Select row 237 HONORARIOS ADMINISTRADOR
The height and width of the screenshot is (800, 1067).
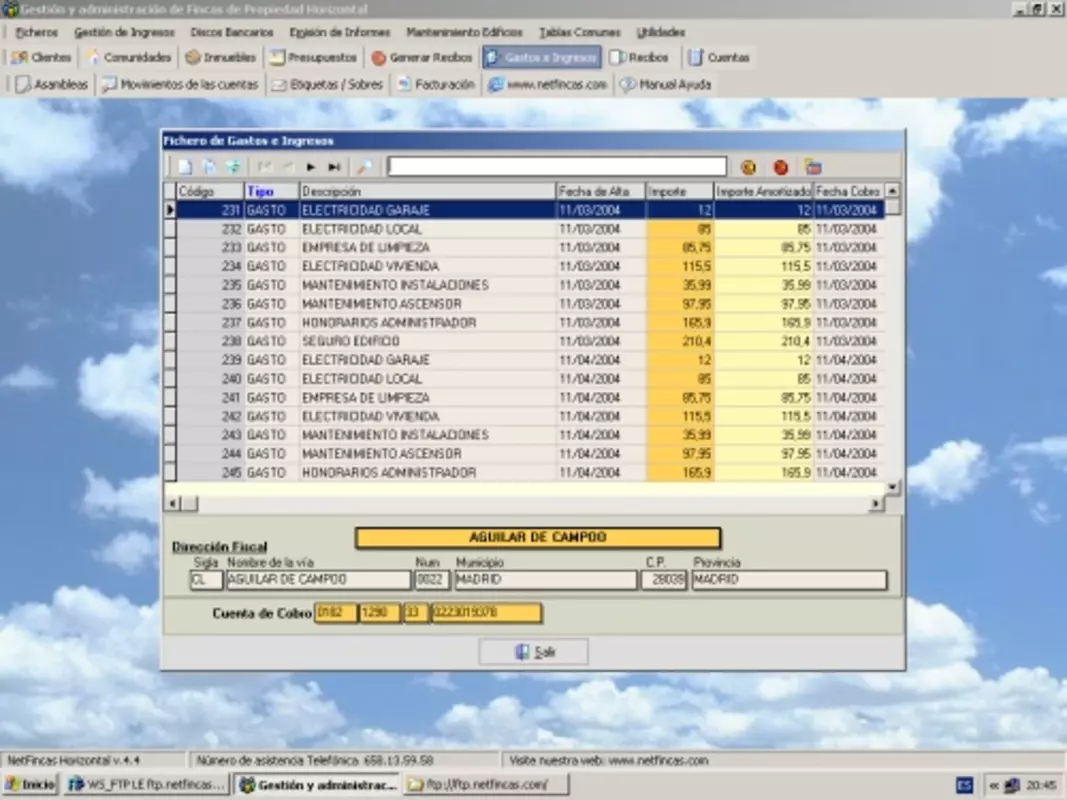click(x=530, y=322)
